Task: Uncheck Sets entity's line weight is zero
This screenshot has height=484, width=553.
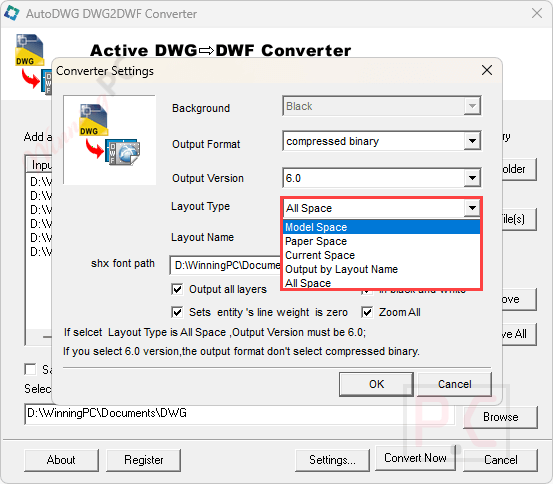Action: (177, 312)
